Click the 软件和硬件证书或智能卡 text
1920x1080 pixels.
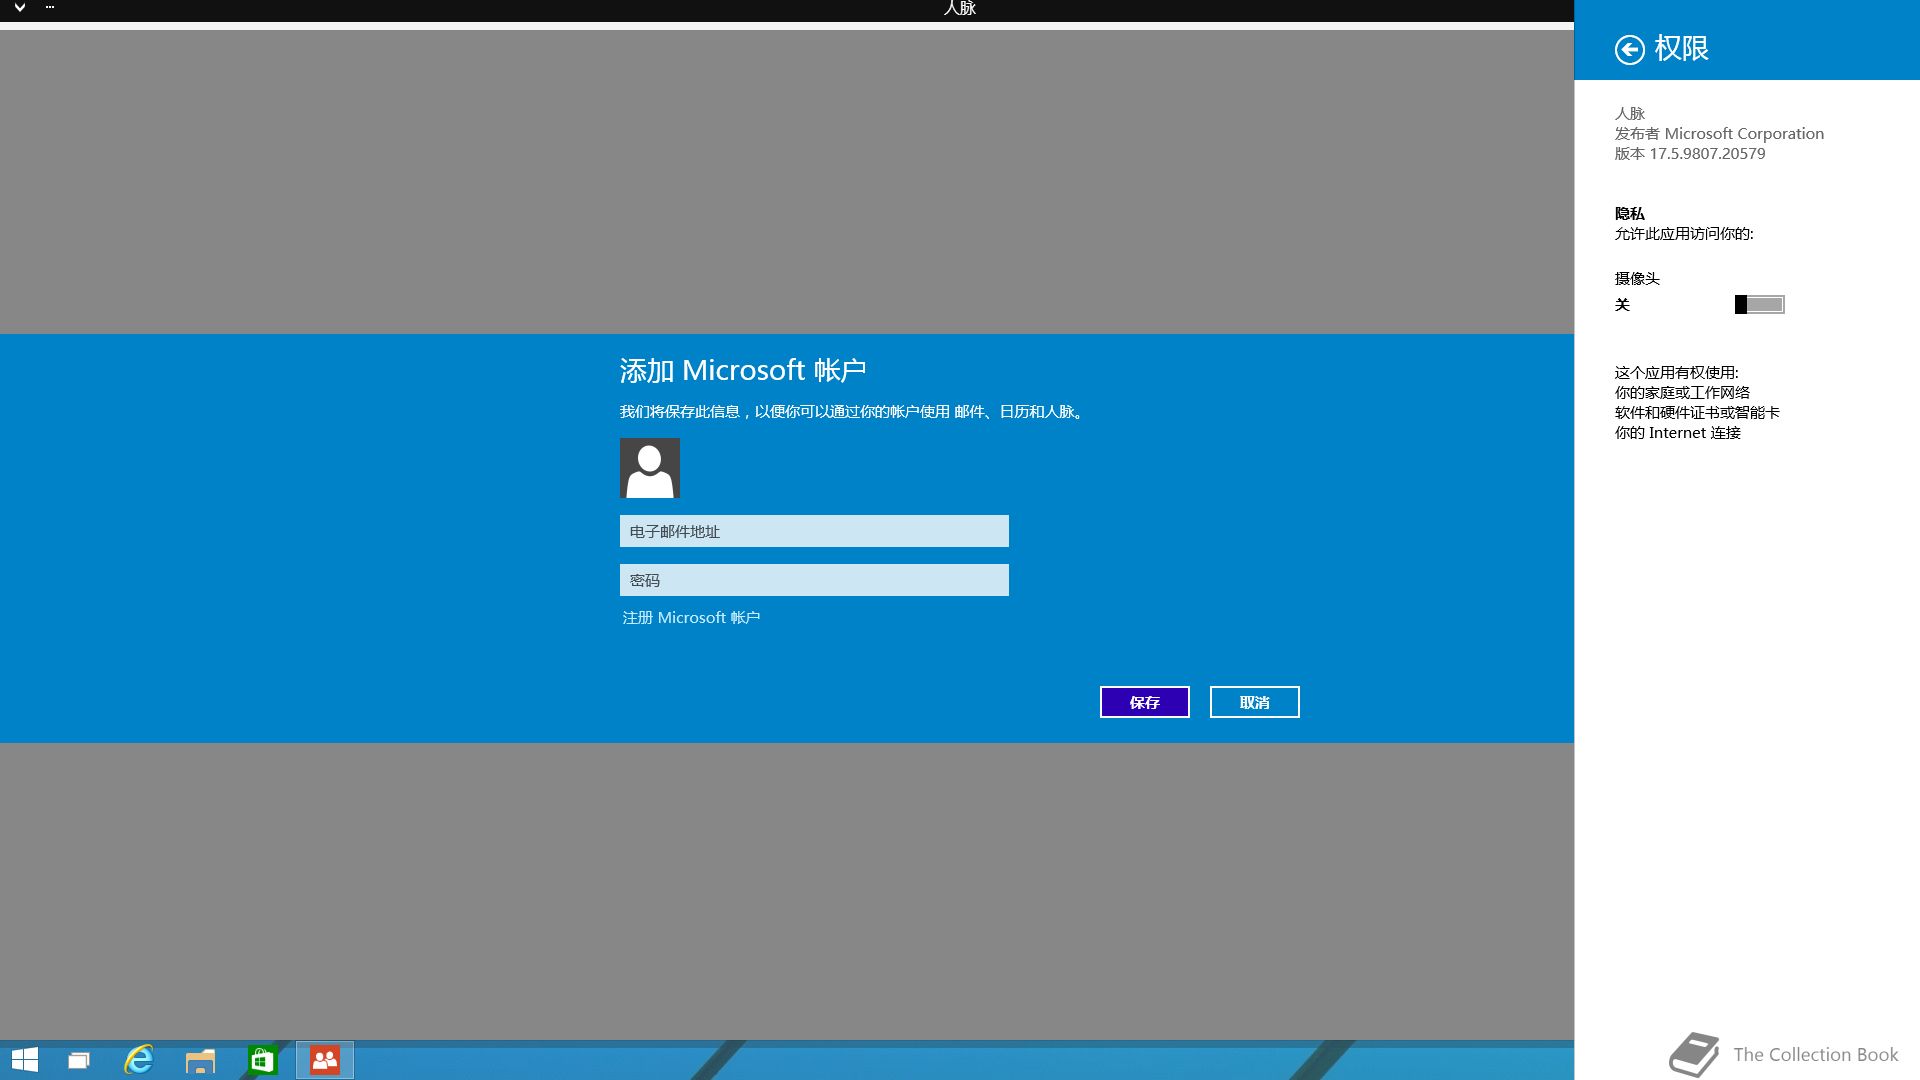[1697, 413]
